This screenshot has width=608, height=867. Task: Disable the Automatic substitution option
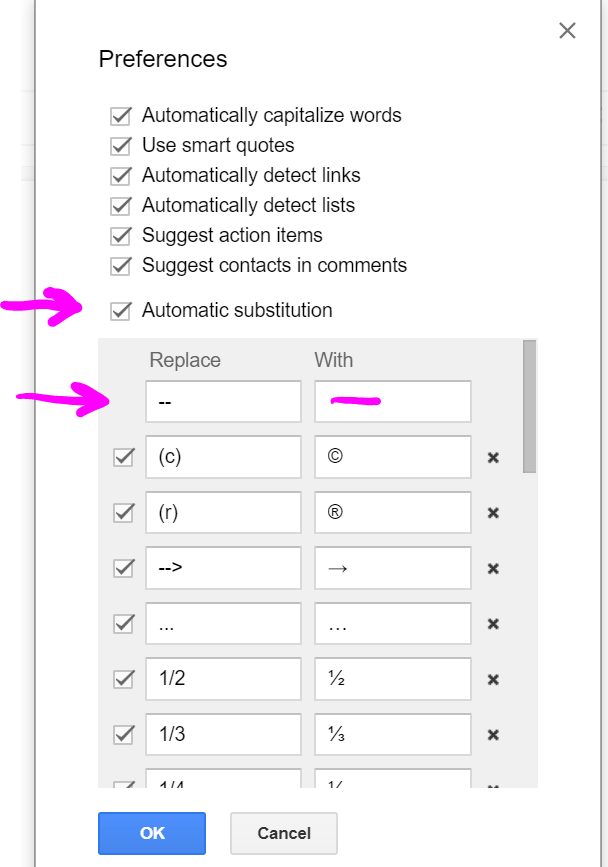click(x=121, y=310)
